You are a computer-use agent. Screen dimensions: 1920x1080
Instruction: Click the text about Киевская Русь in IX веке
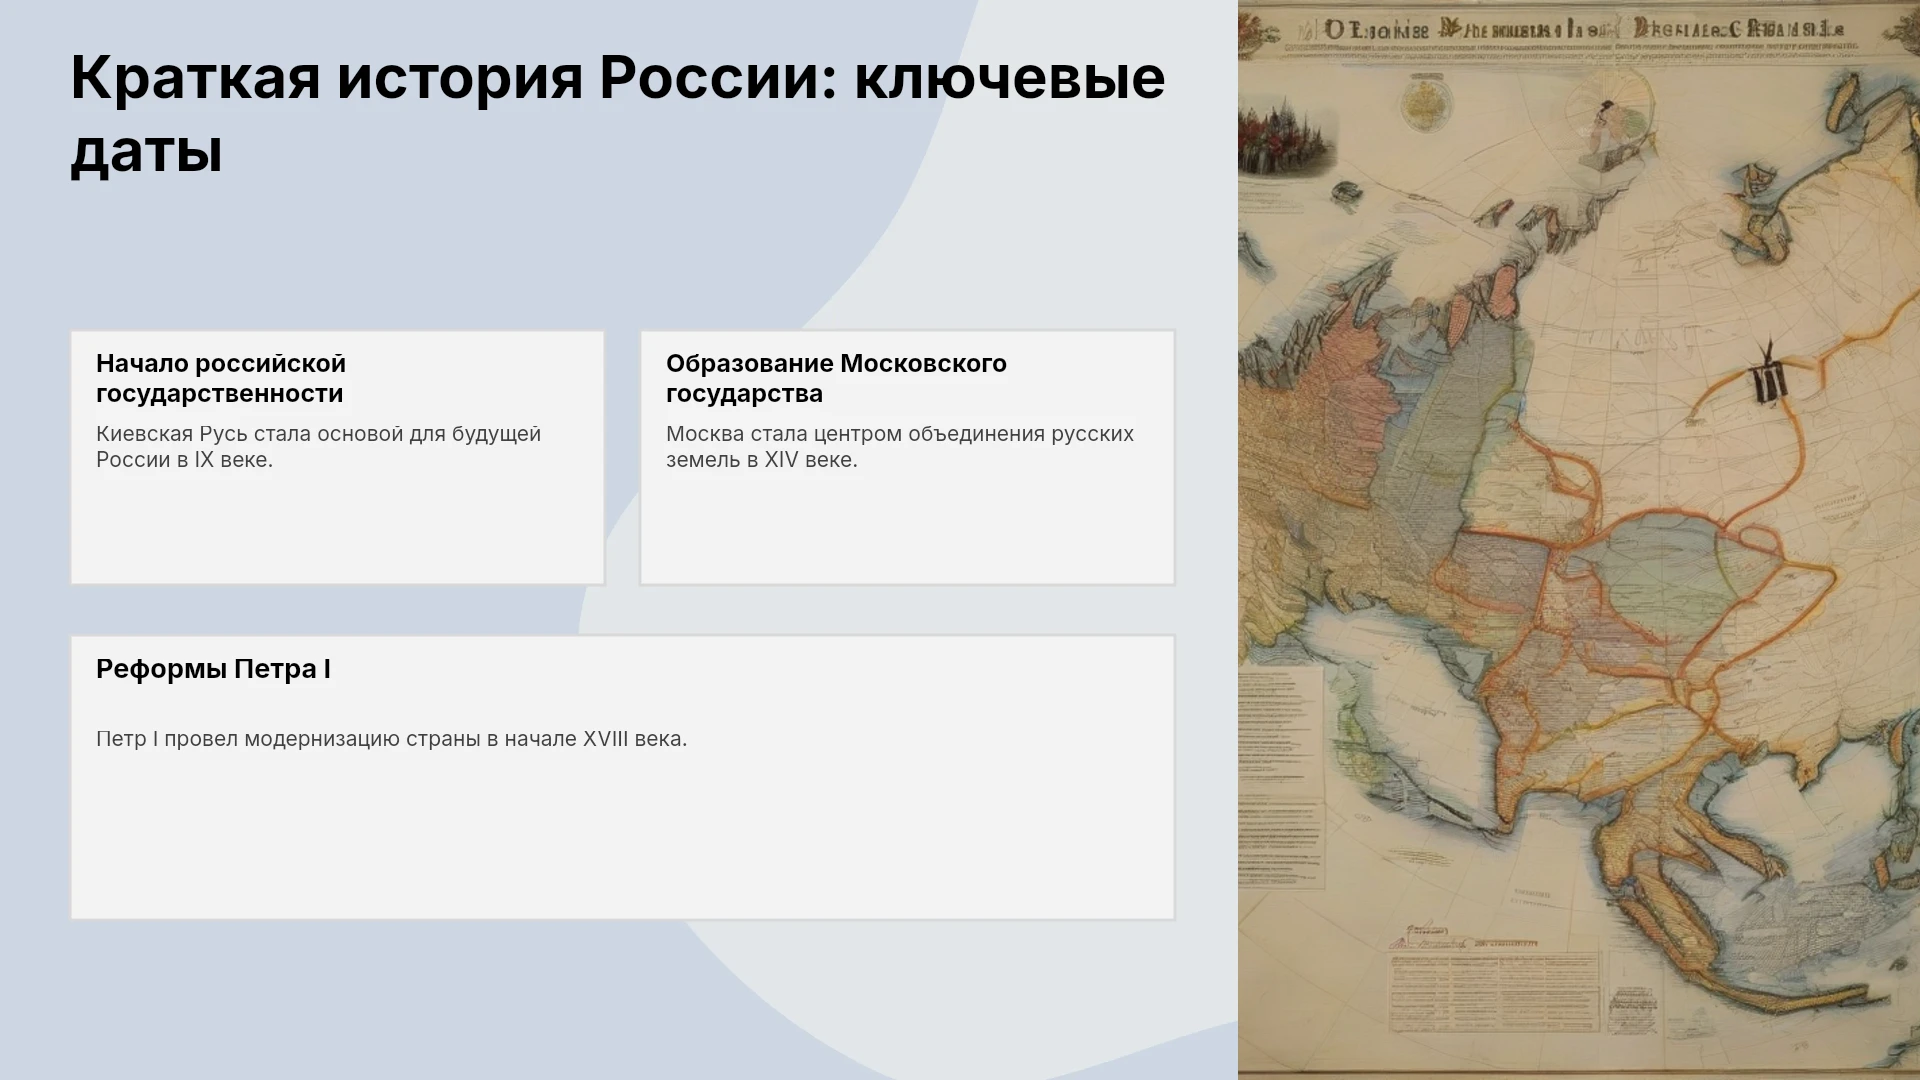318,447
